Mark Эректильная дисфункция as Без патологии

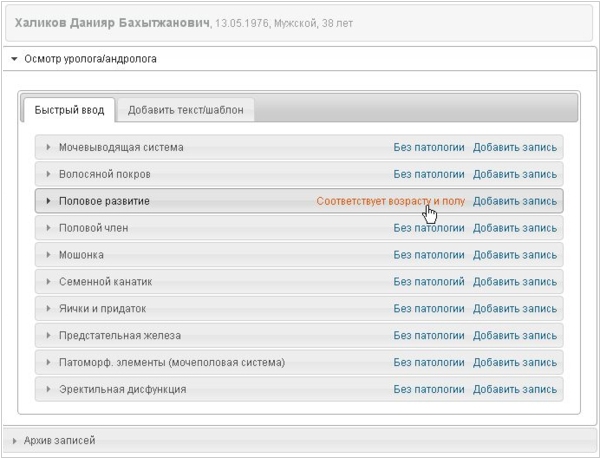click(429, 389)
